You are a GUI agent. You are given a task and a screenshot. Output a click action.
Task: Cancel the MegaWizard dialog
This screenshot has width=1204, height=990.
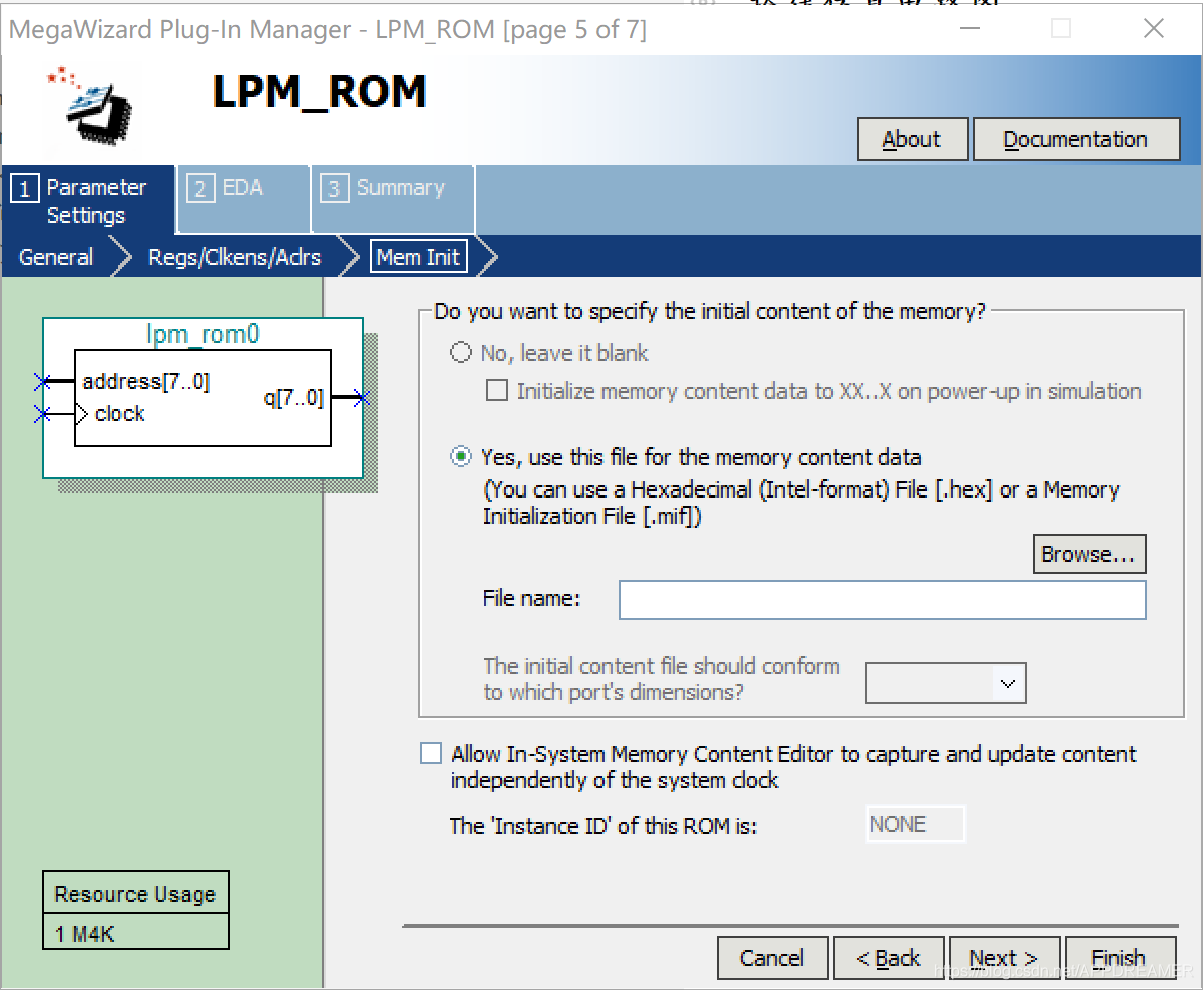click(772, 958)
